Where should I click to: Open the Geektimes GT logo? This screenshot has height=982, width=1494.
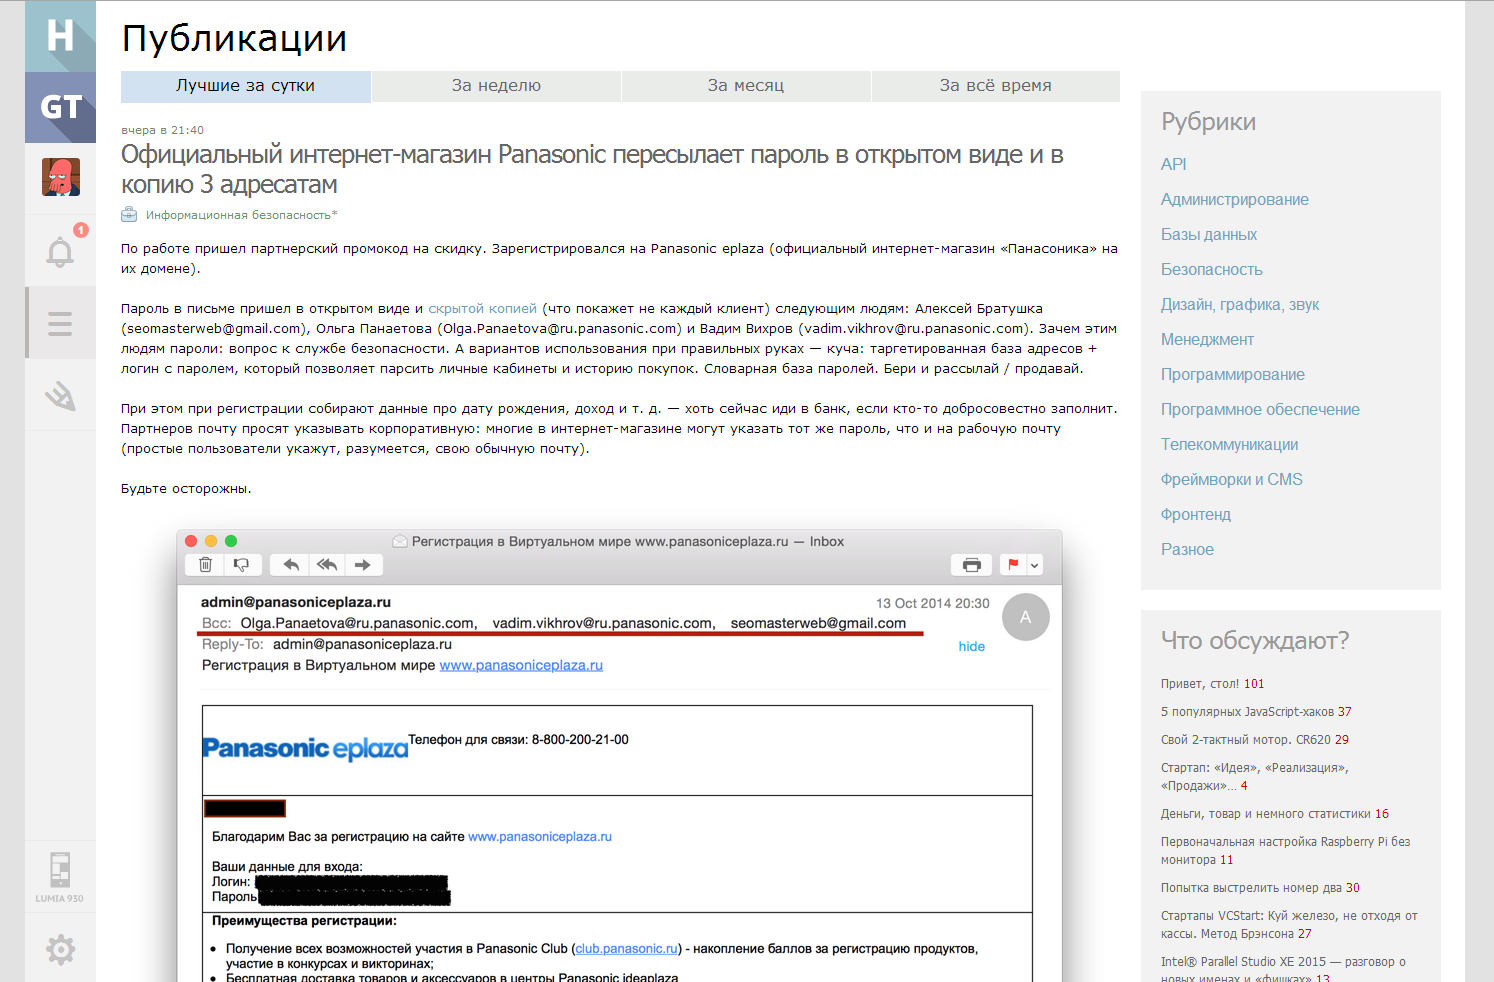pyautogui.click(x=60, y=107)
